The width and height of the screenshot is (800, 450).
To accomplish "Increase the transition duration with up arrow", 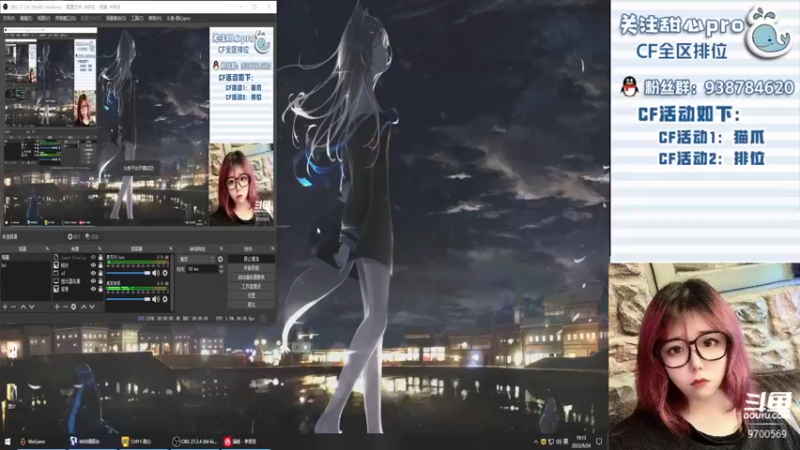I will [221, 266].
